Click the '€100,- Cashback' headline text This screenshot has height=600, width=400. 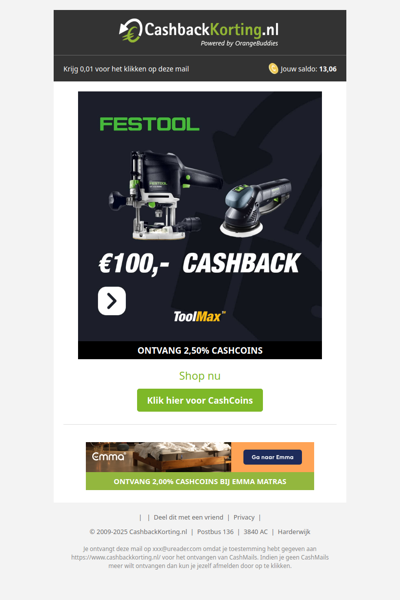(199, 264)
